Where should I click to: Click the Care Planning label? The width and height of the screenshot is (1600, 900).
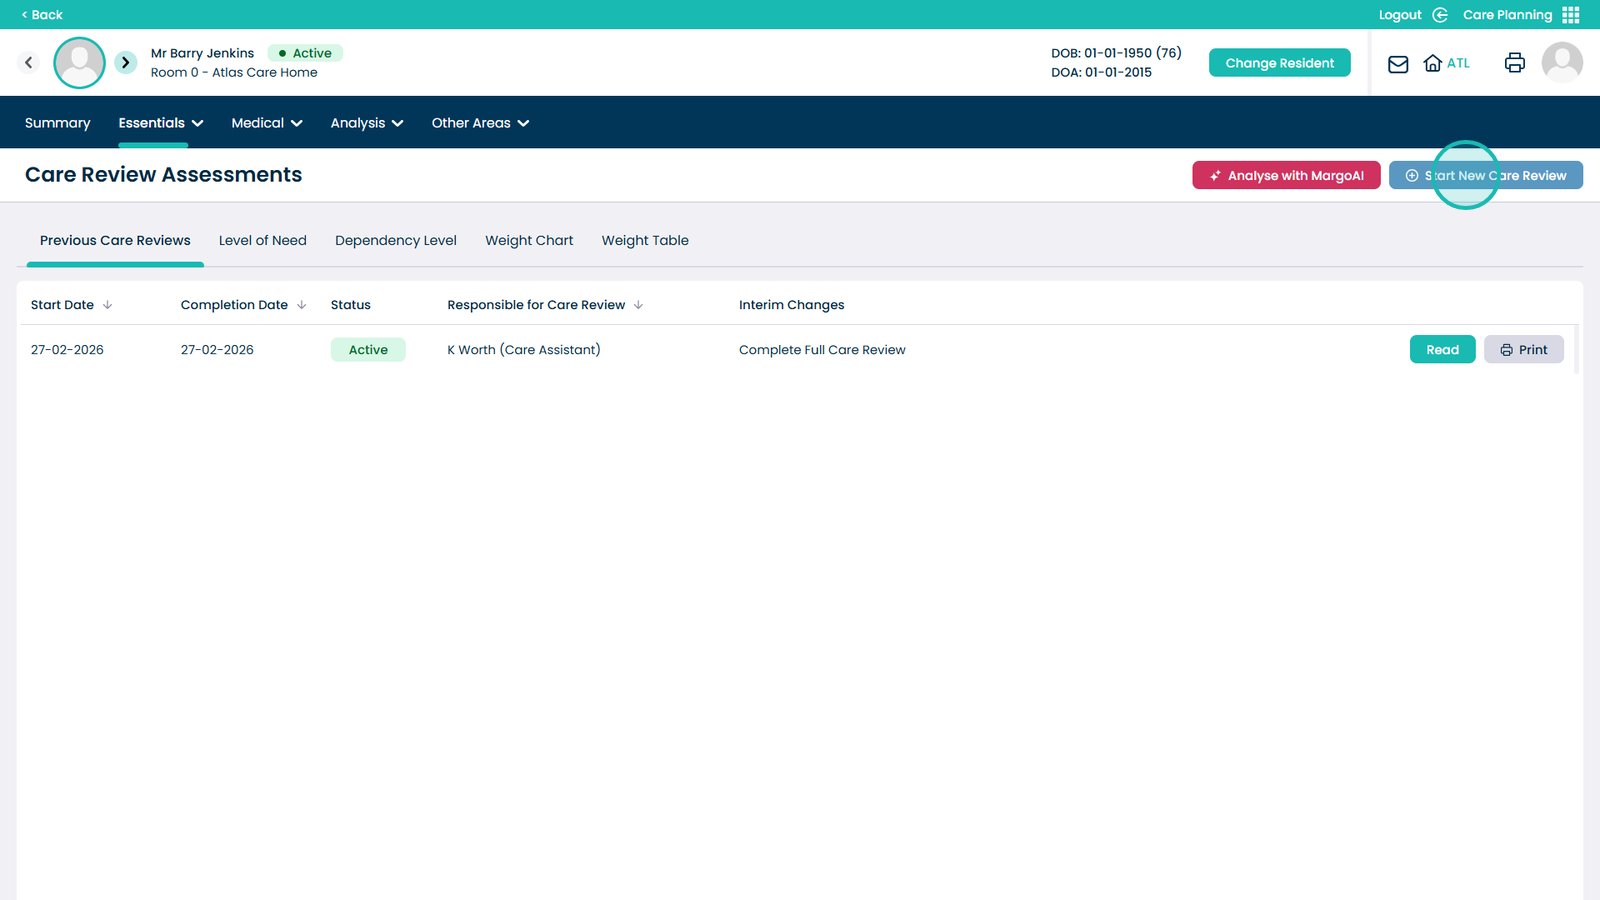(1507, 15)
